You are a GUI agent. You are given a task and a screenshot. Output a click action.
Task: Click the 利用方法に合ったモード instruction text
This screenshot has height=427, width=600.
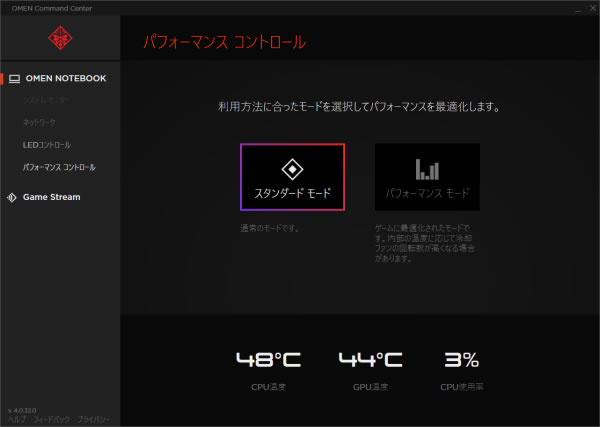click(x=359, y=106)
